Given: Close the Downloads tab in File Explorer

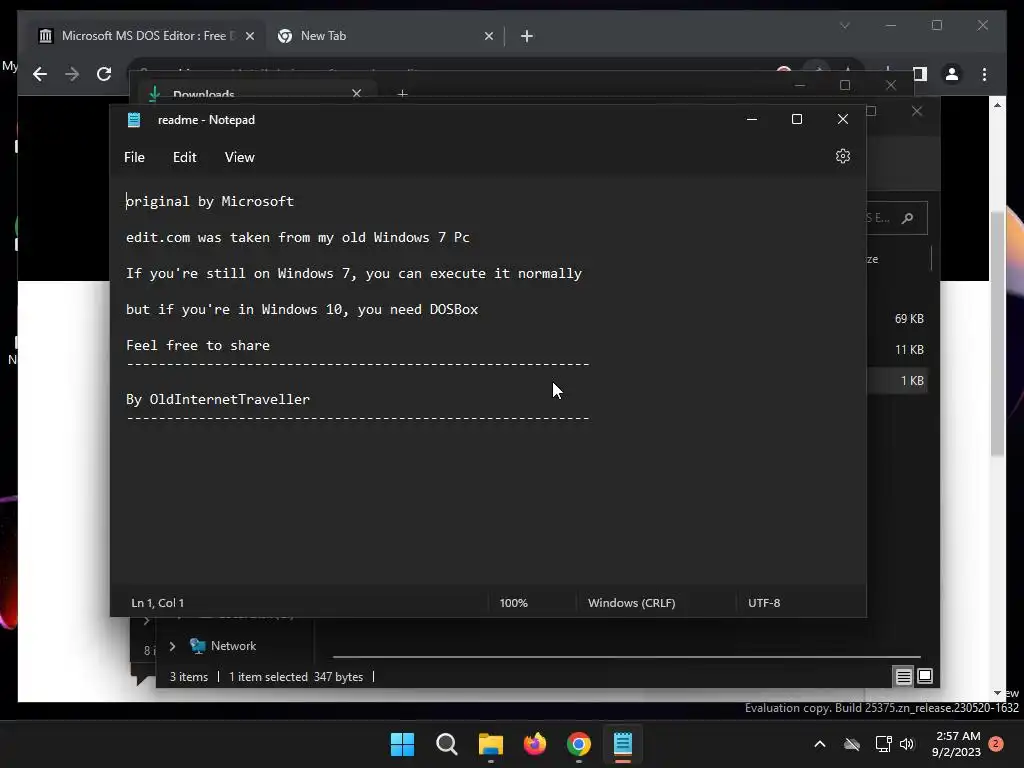Looking at the screenshot, I should (357, 93).
